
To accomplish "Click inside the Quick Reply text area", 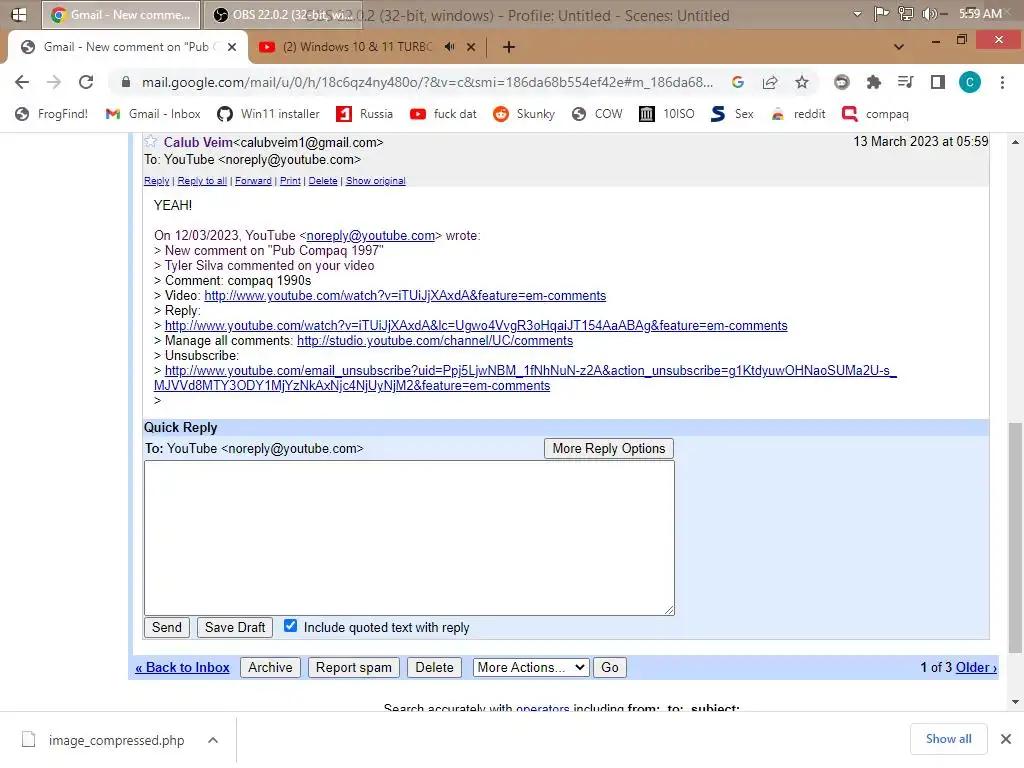I will (x=409, y=538).
